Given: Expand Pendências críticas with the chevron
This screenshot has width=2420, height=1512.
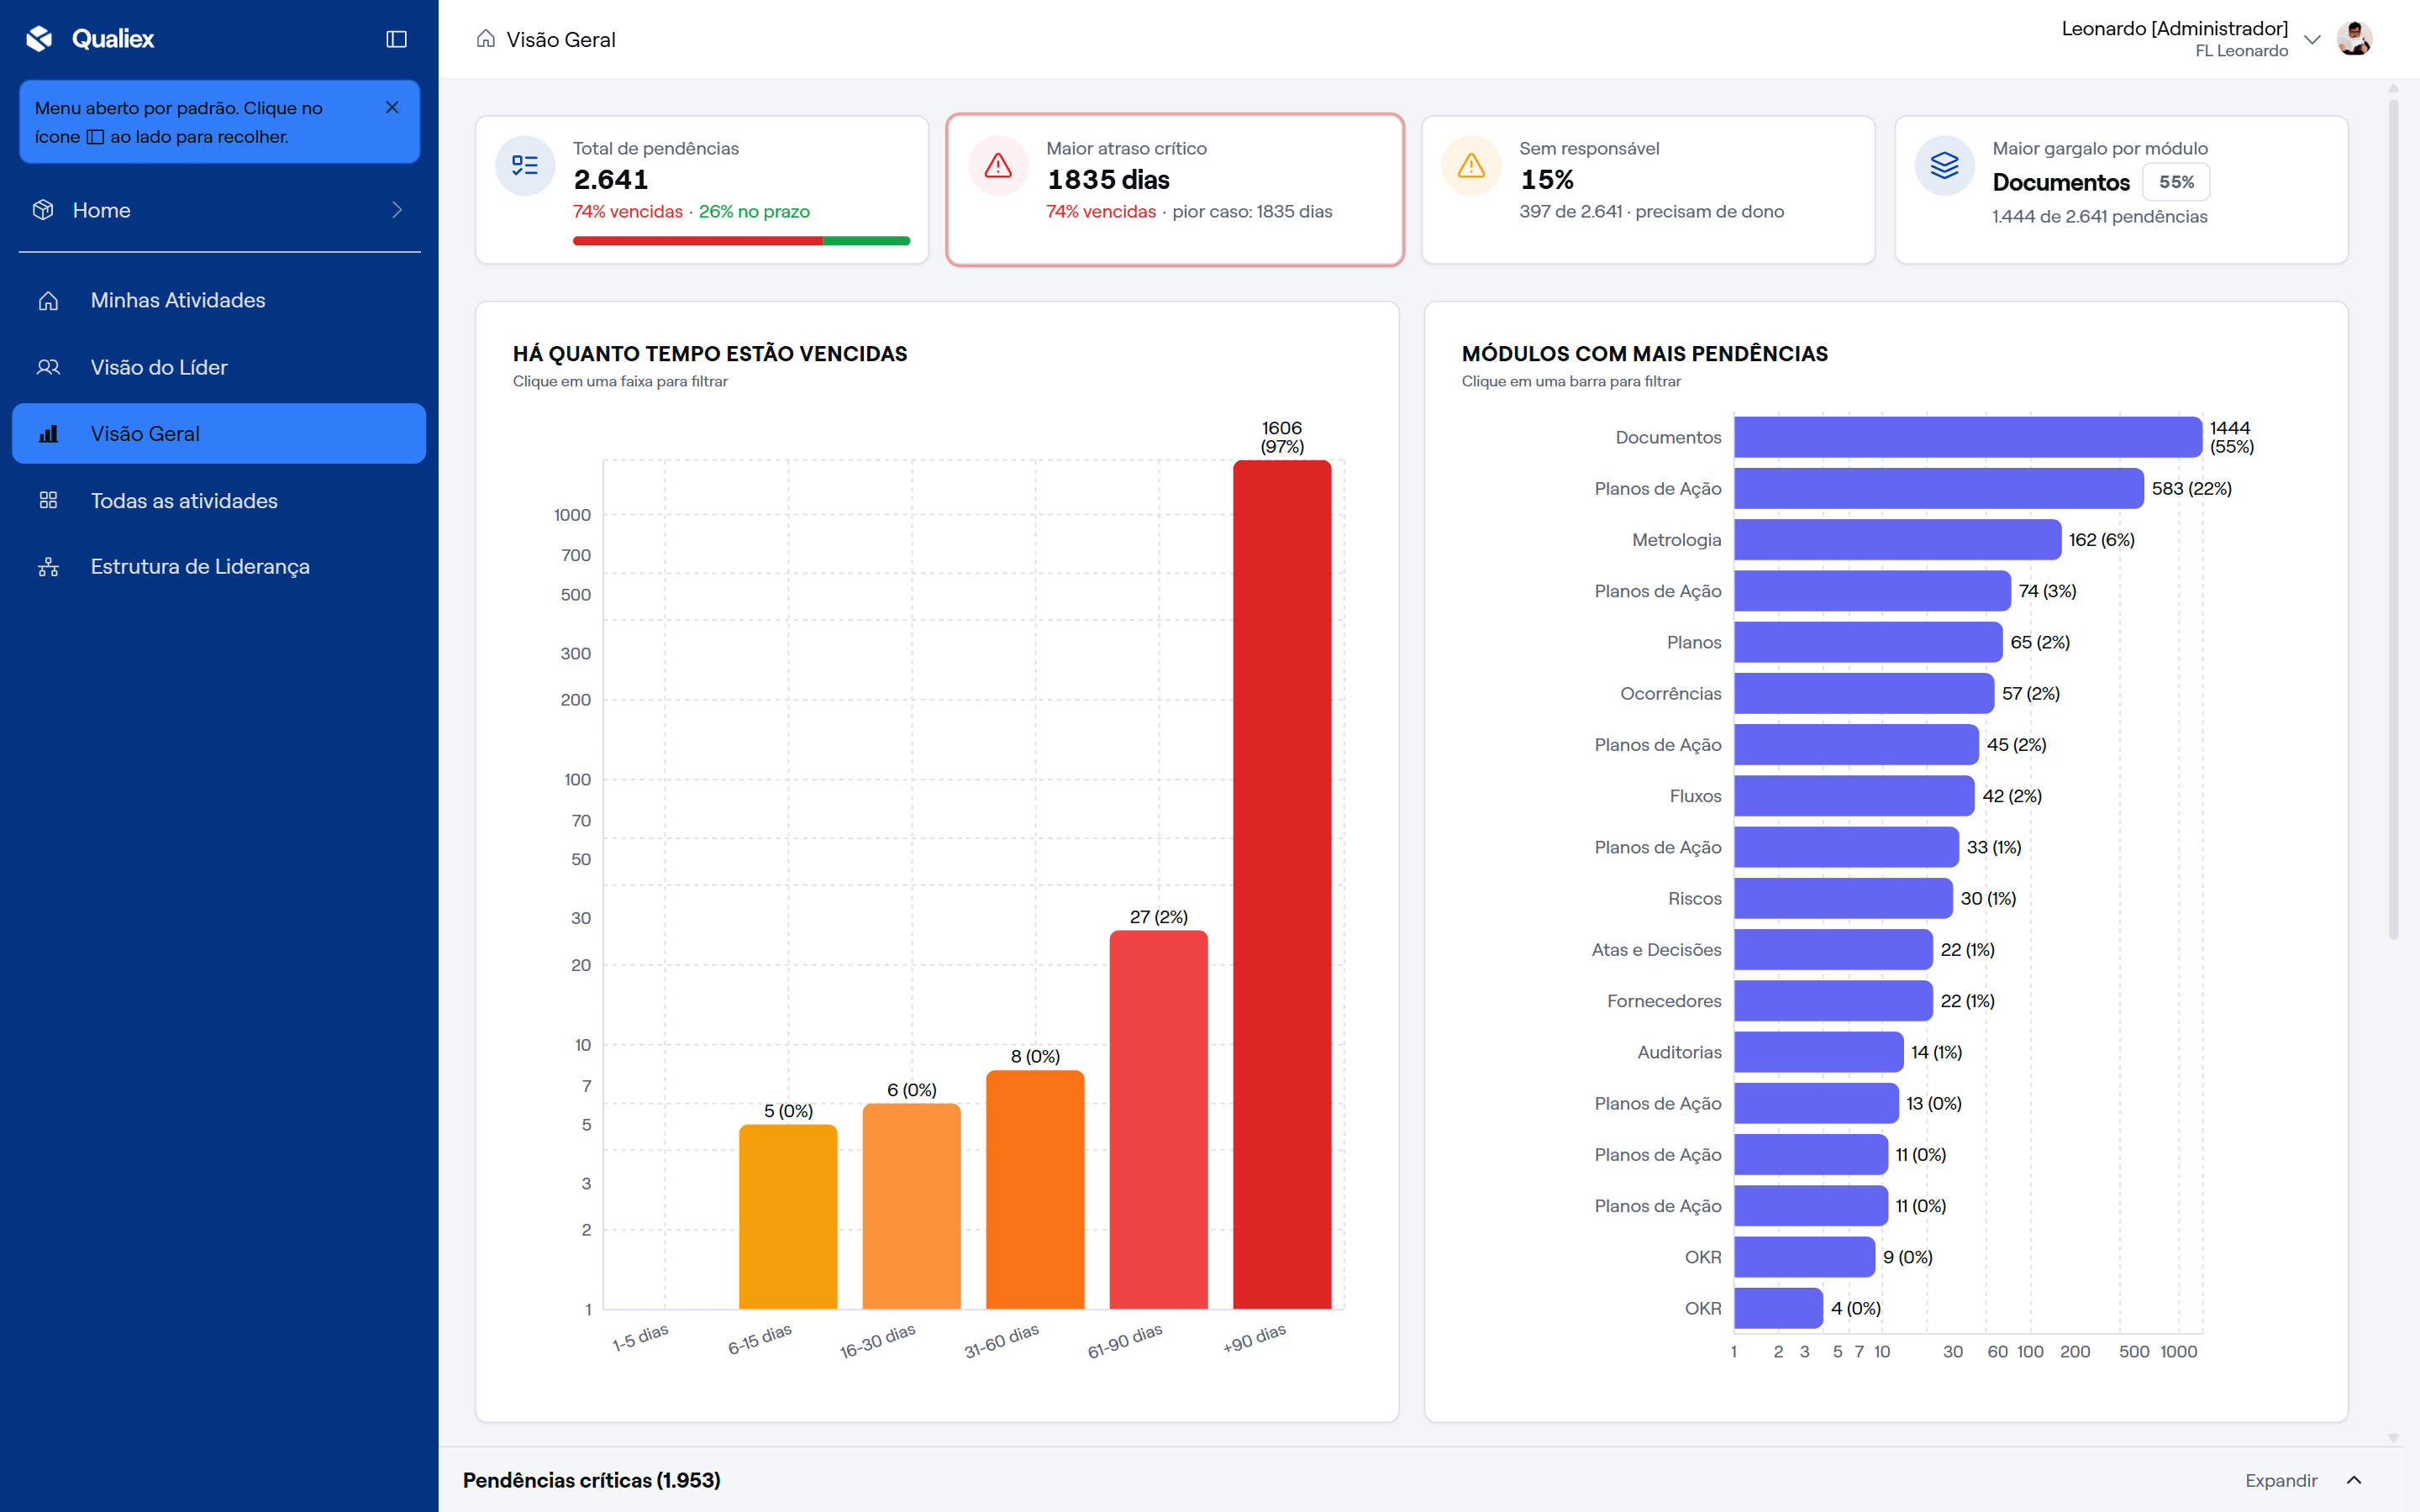Looking at the screenshot, I should coord(2354,1480).
